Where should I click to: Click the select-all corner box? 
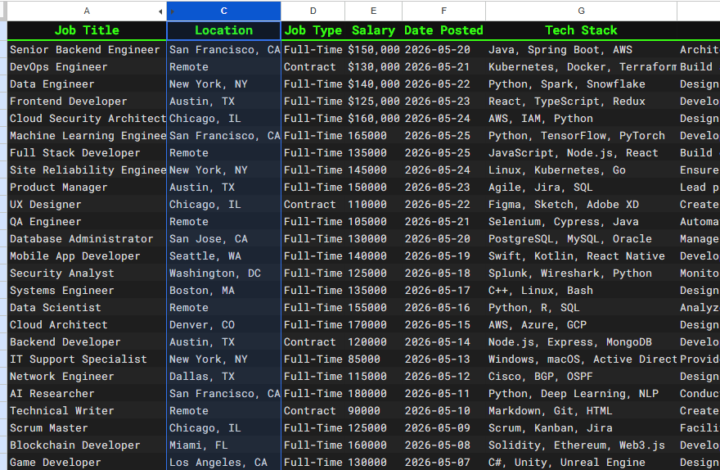[3, 11]
